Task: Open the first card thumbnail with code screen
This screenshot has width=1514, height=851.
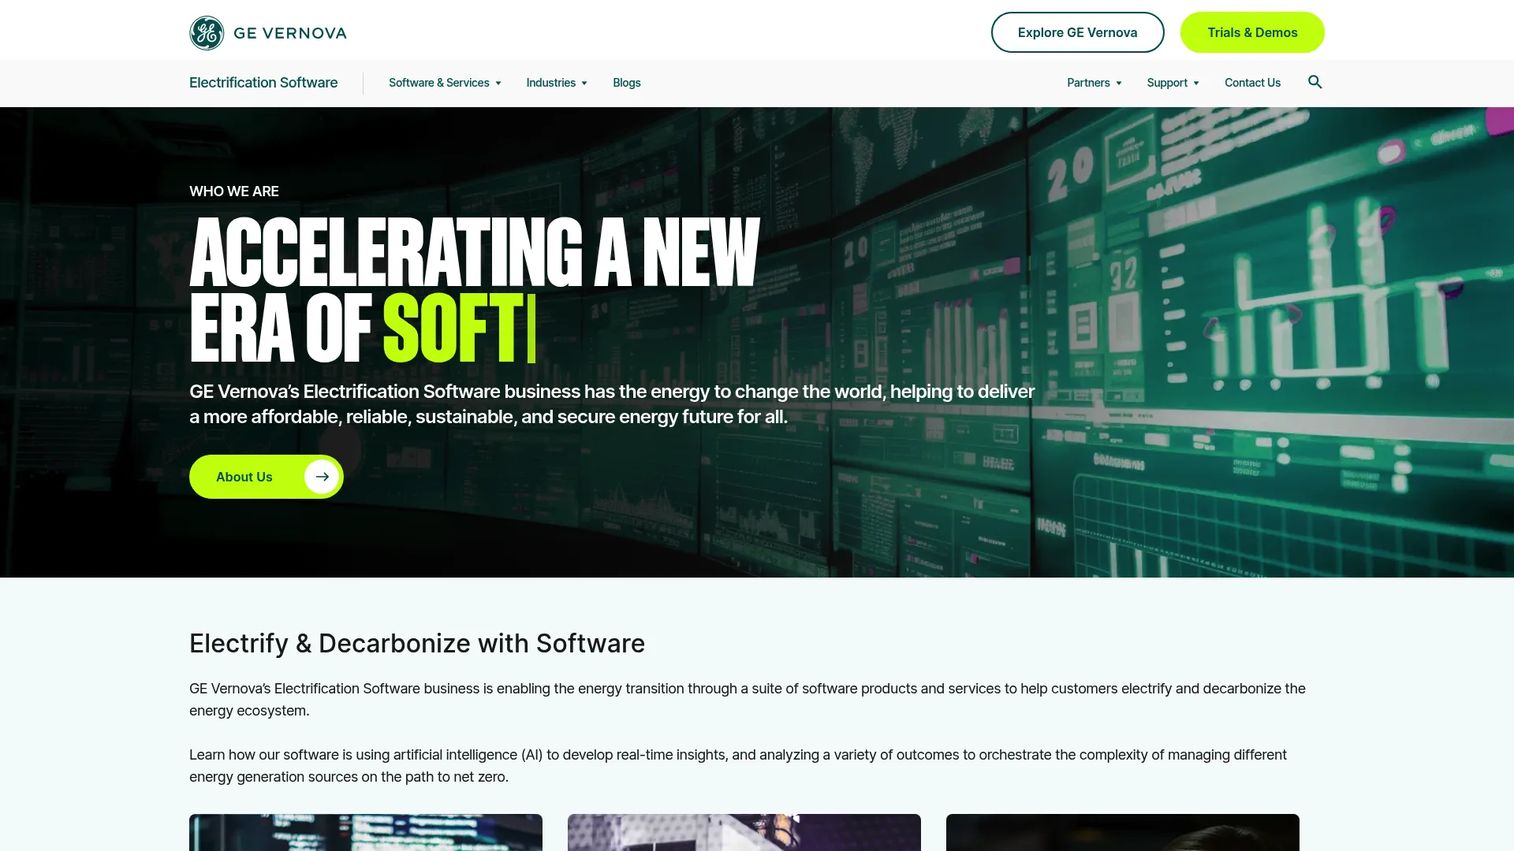Action: pos(366,833)
